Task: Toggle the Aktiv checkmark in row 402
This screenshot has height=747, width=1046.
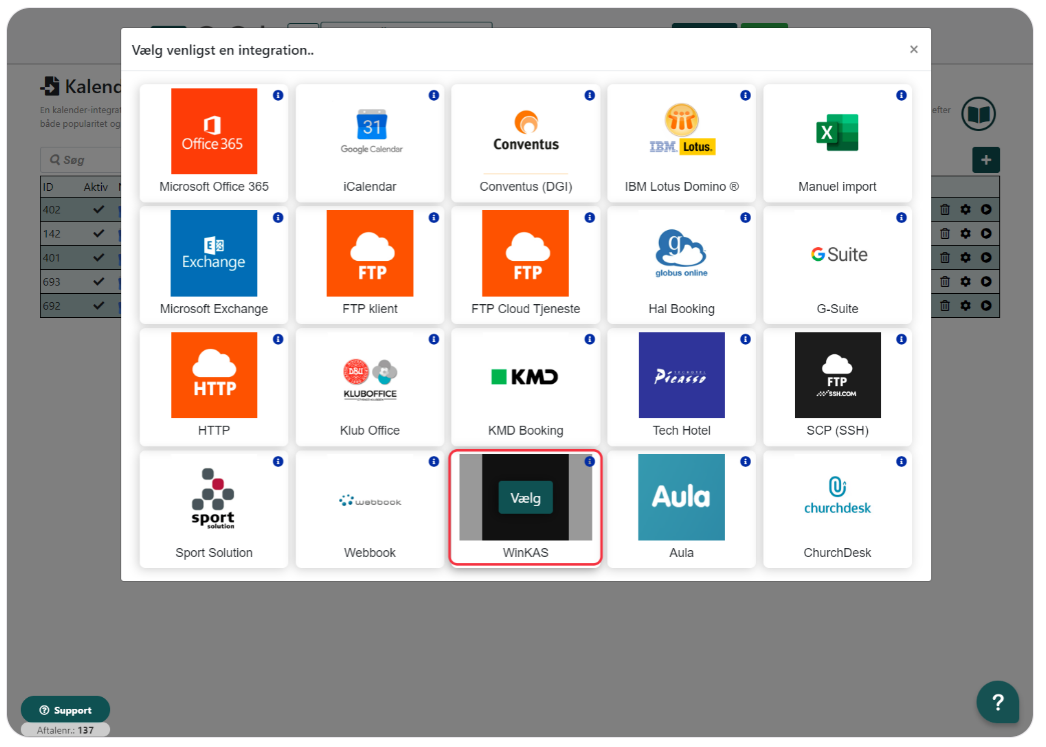Action: [x=99, y=209]
